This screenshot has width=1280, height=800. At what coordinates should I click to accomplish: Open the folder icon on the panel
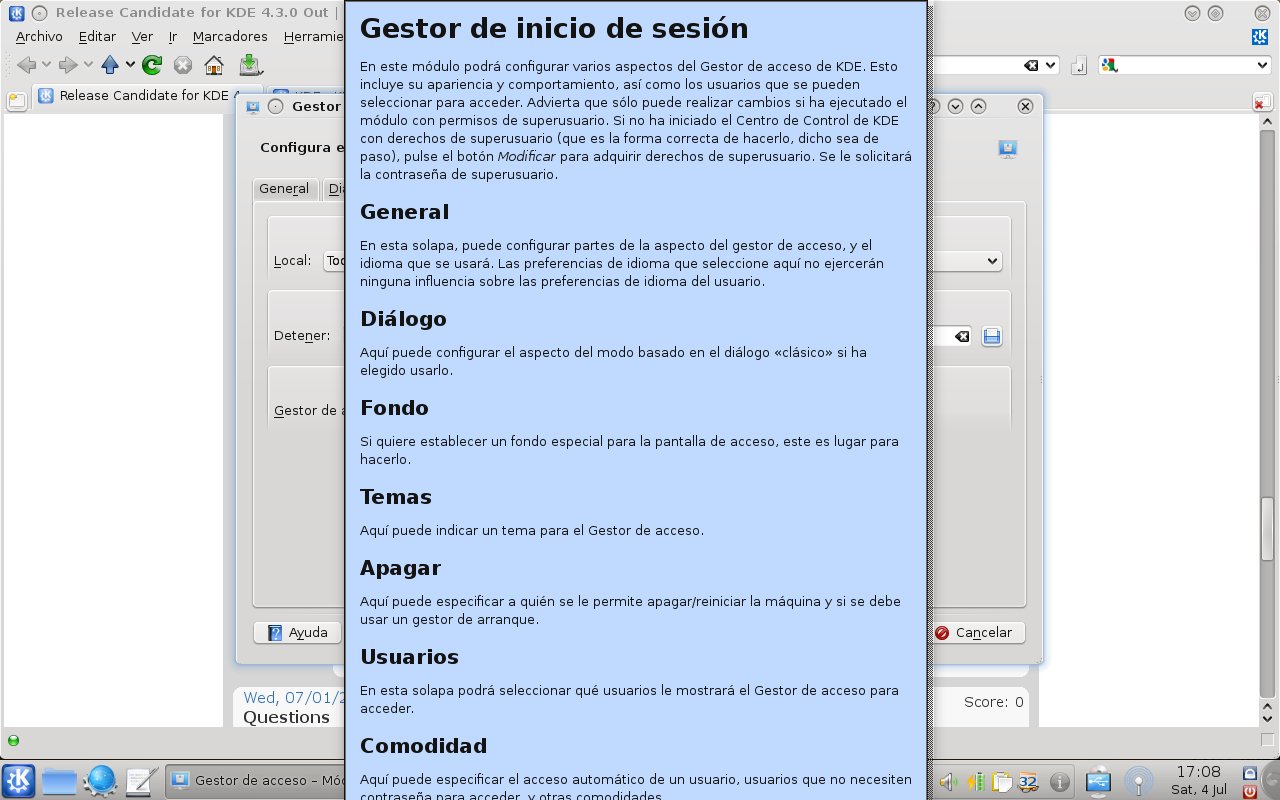click(x=59, y=781)
